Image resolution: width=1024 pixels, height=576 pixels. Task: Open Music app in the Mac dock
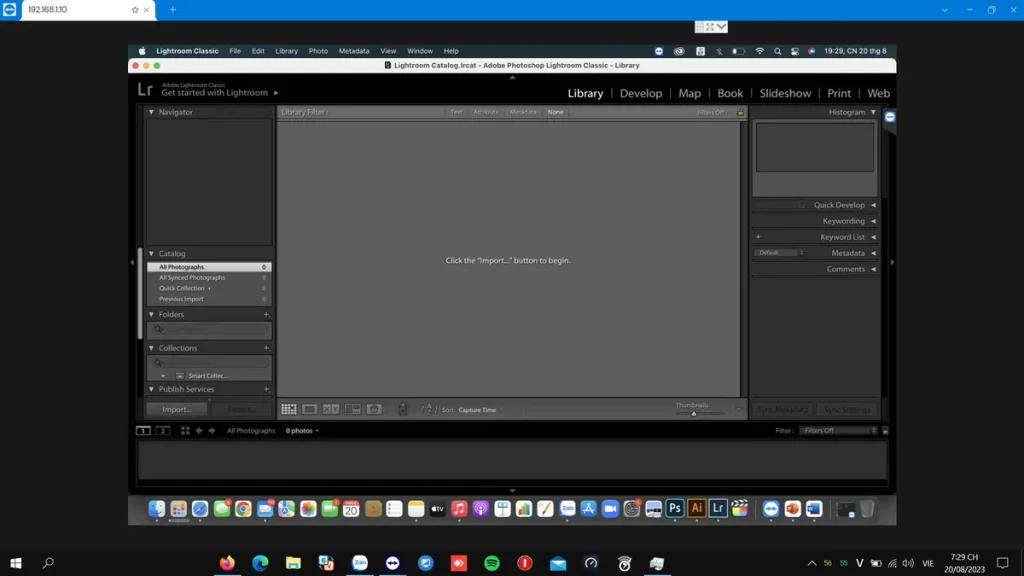point(459,509)
